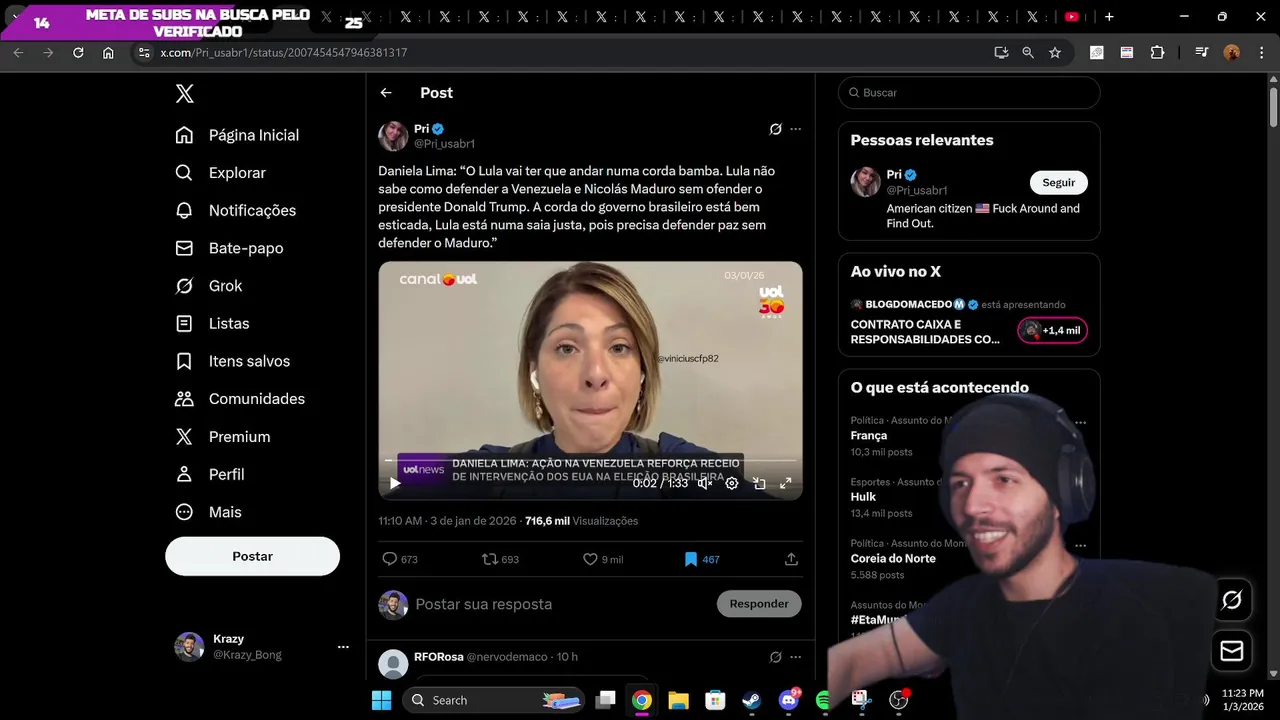Launch Steam from the taskbar
This screenshot has height=720, width=1280.
tap(751, 700)
